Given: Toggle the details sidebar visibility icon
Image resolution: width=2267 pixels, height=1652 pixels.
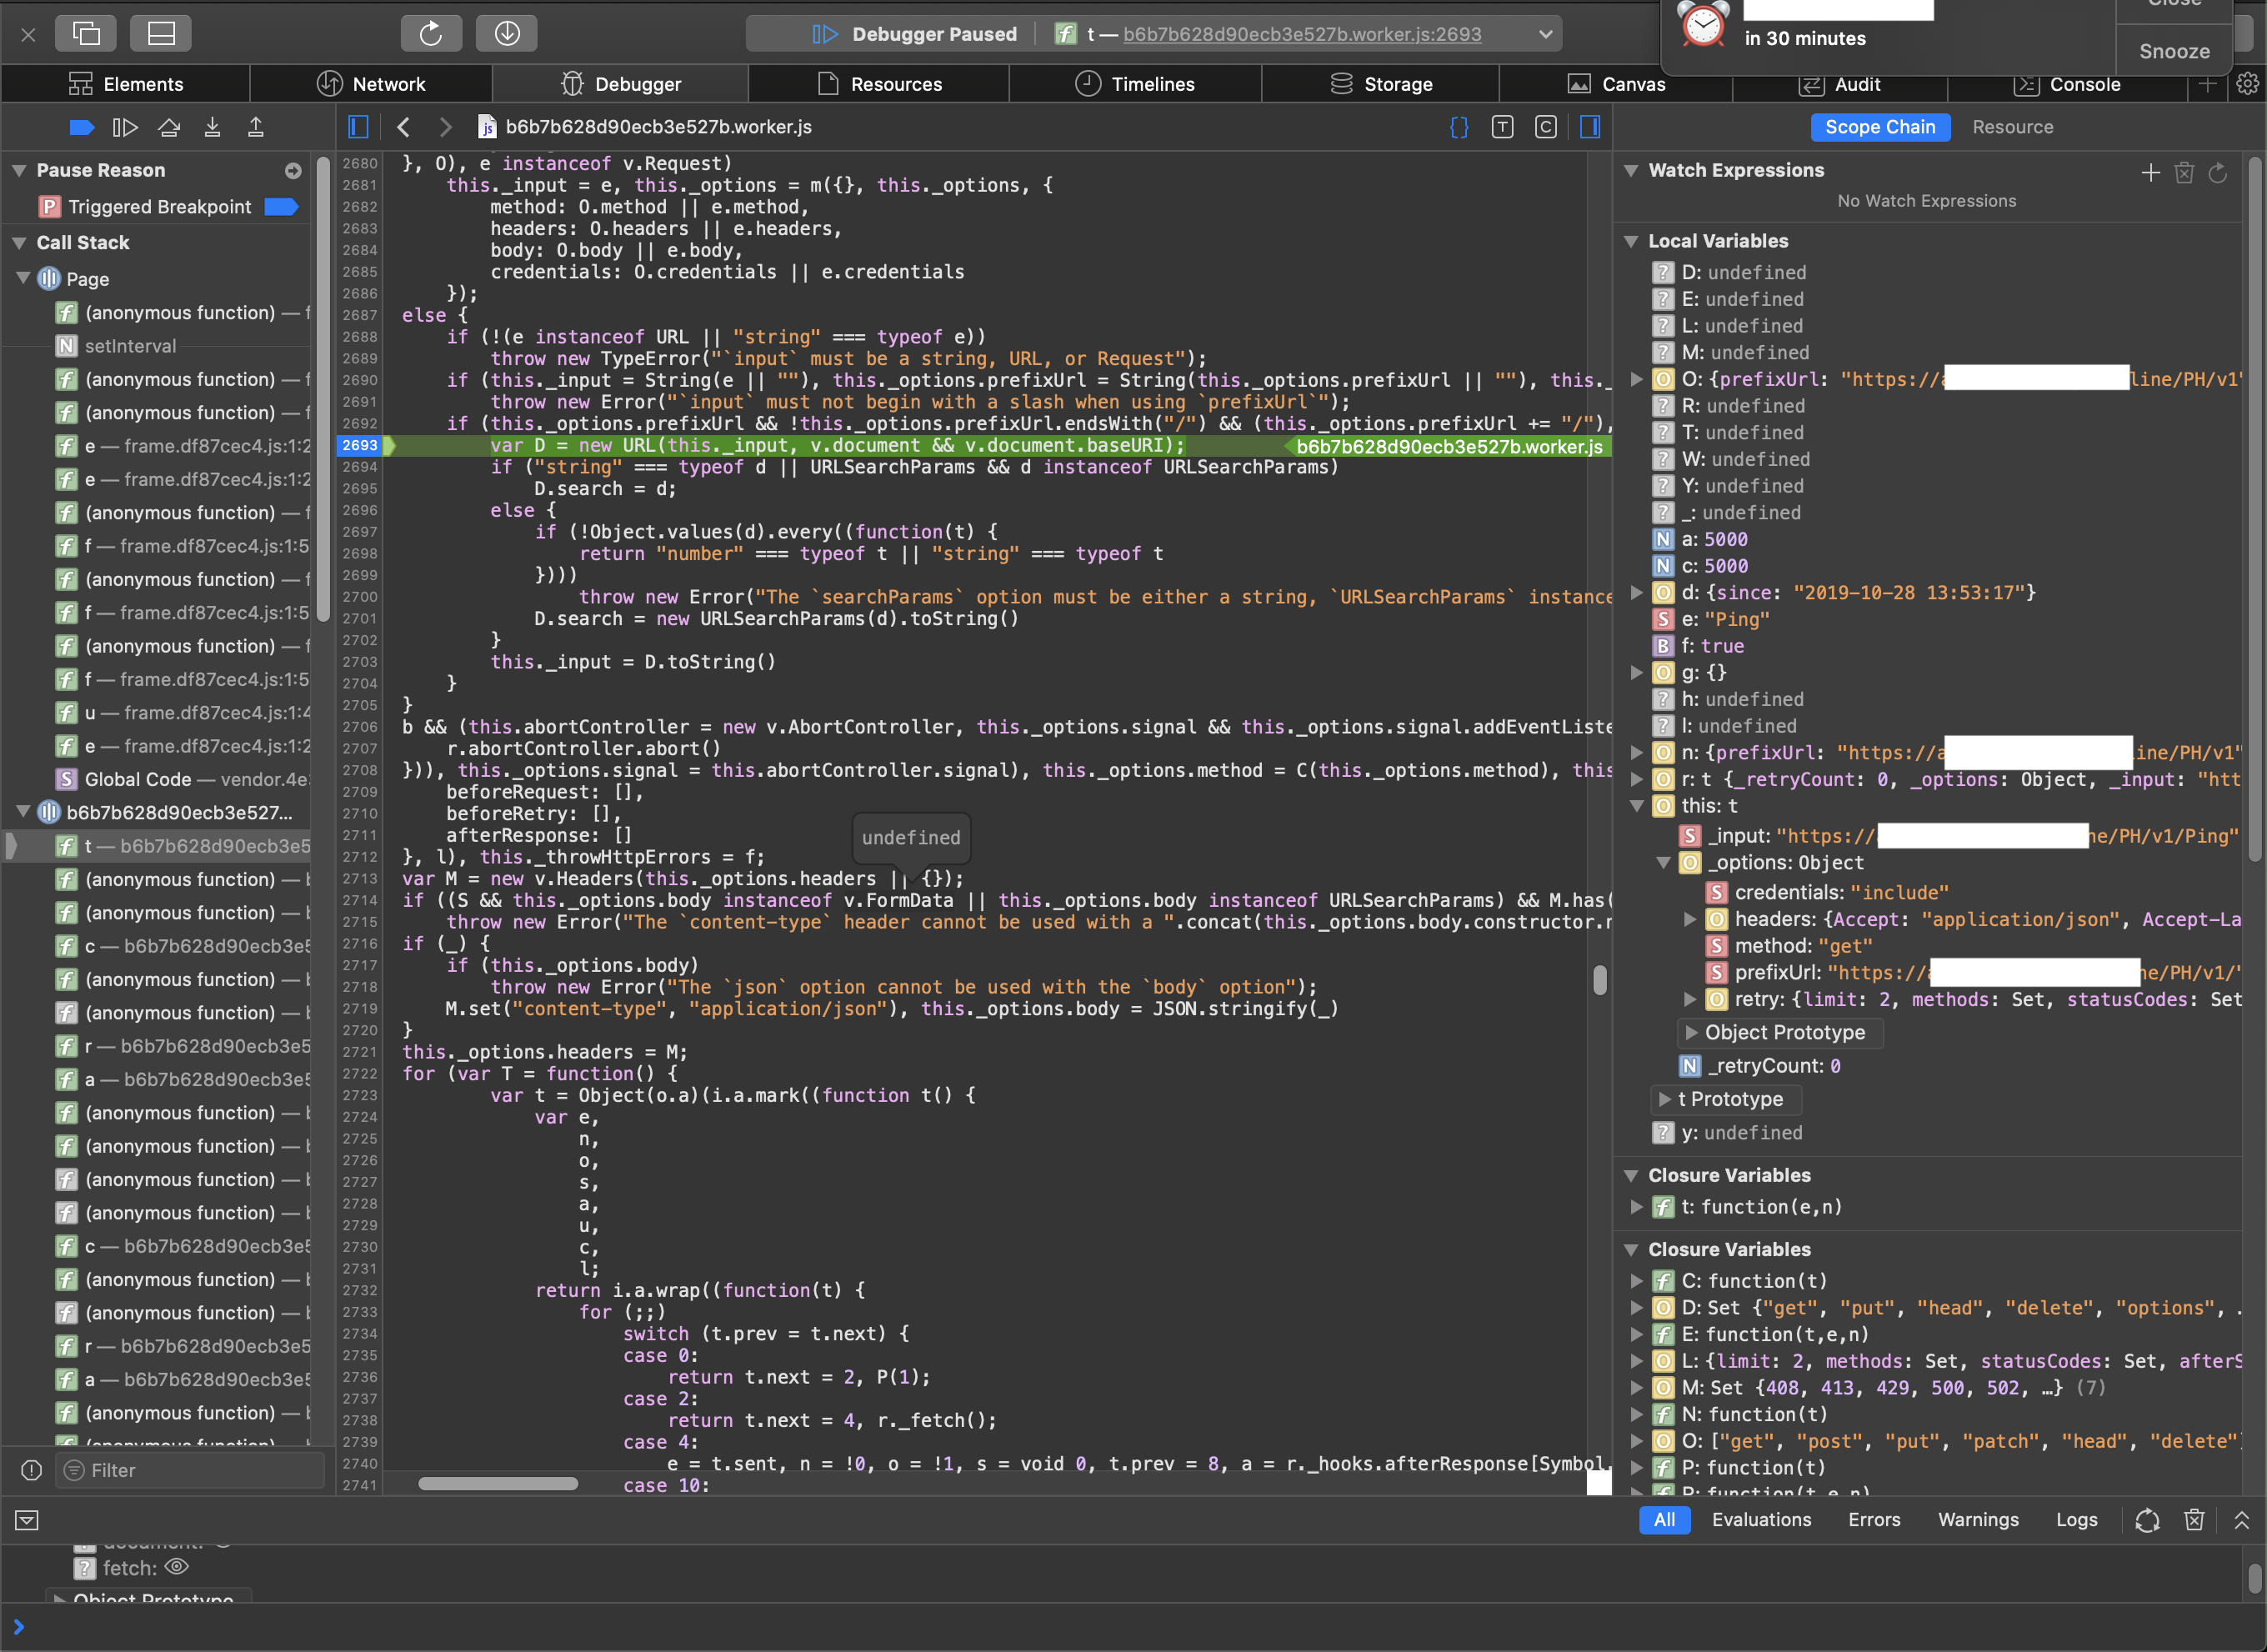Looking at the screenshot, I should (1590, 127).
